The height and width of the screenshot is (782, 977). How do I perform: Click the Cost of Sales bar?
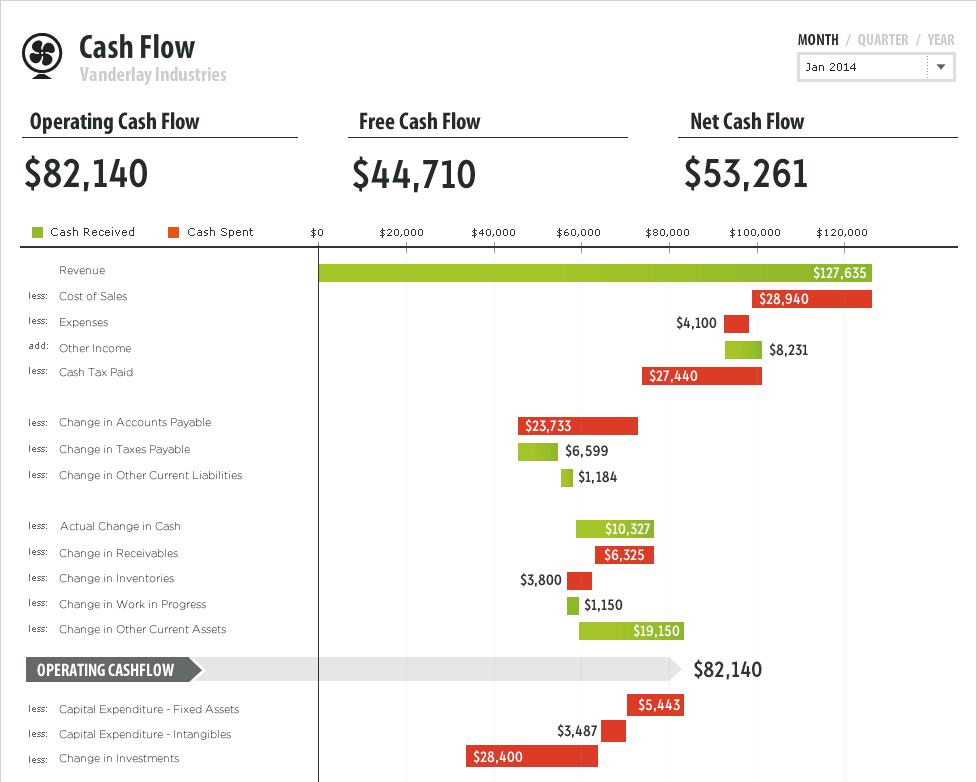tap(811, 298)
